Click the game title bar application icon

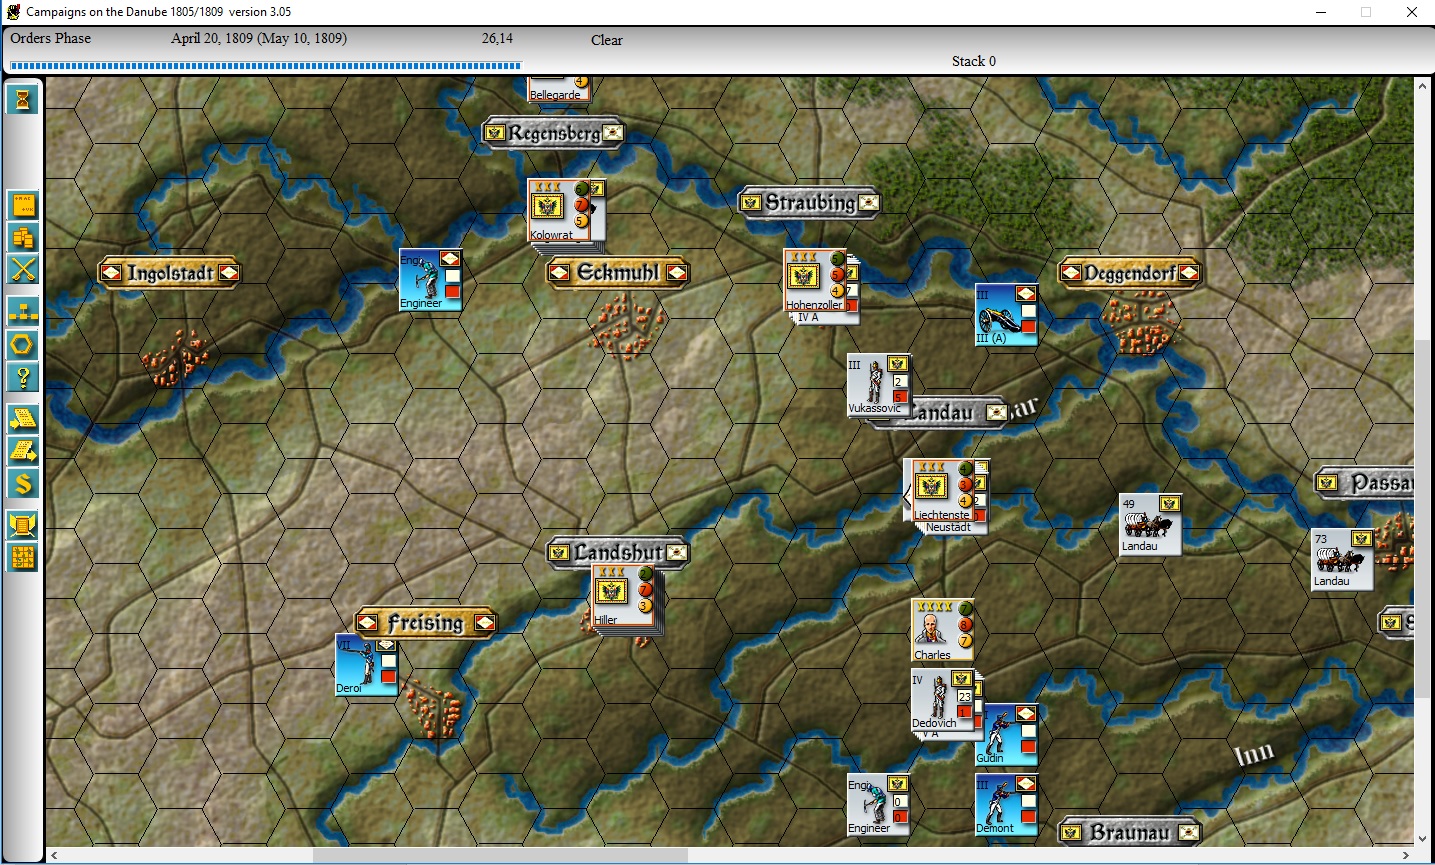tap(13, 12)
